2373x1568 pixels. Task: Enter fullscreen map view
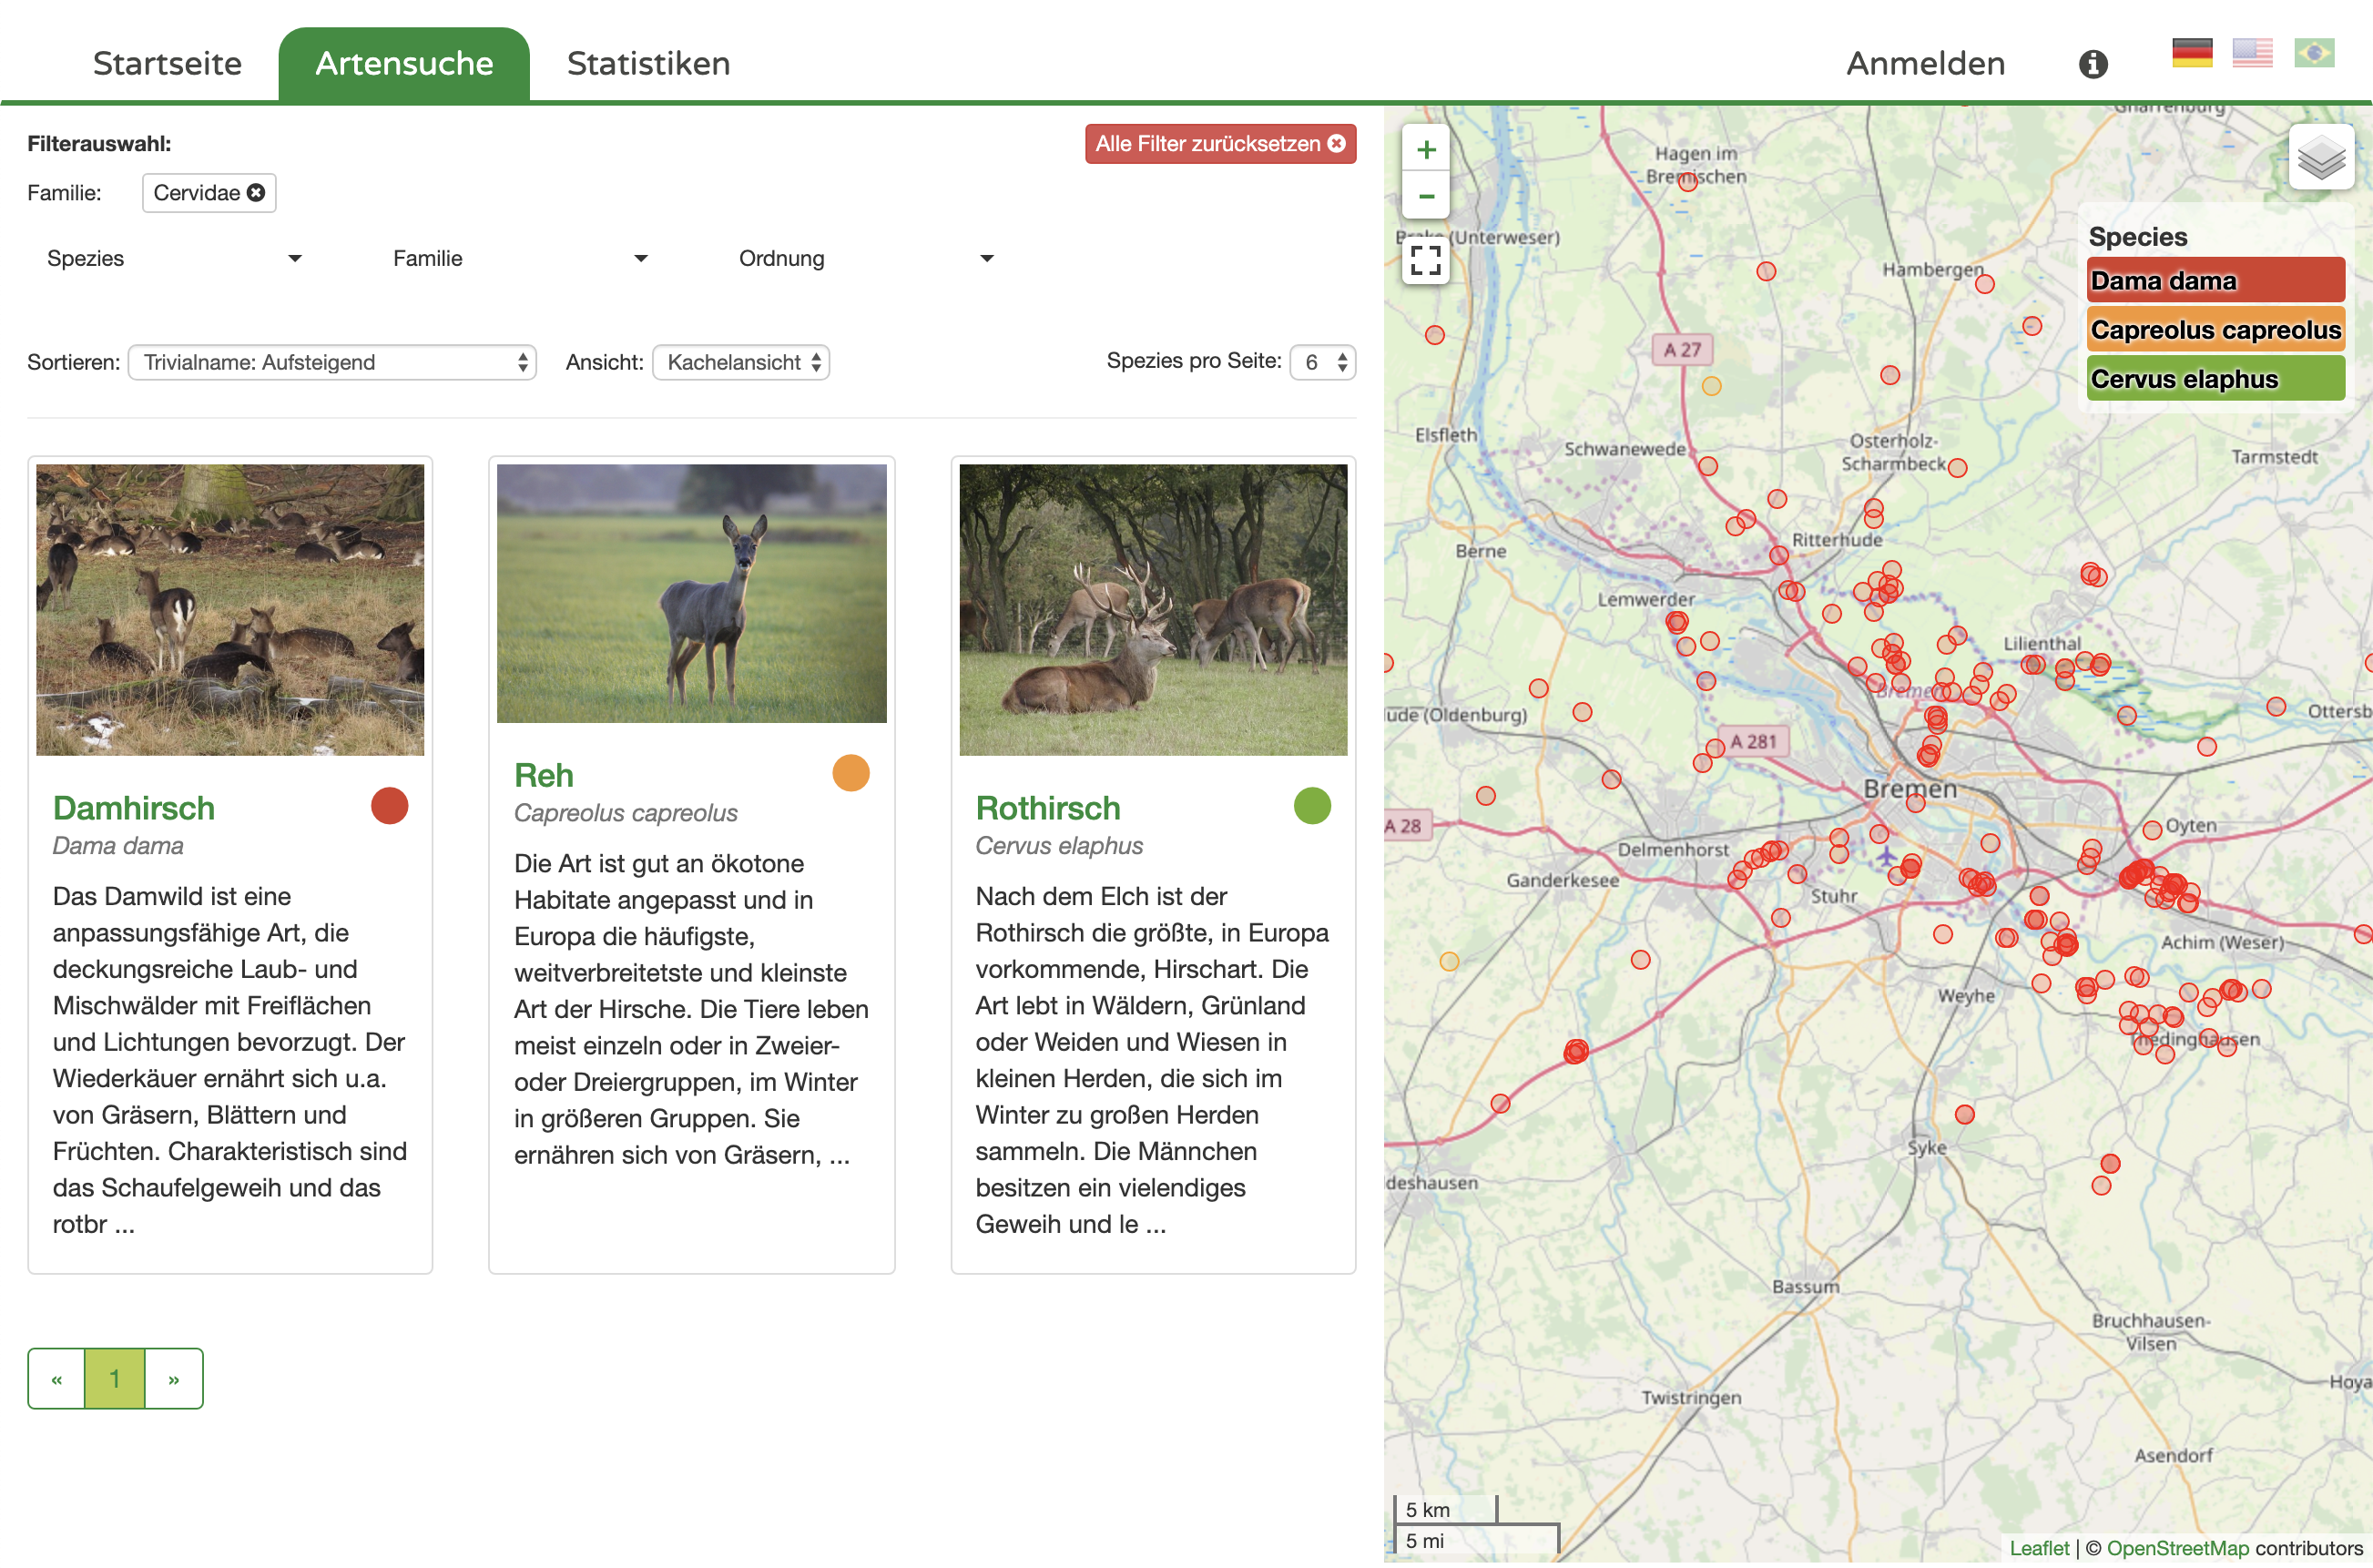coord(1425,261)
